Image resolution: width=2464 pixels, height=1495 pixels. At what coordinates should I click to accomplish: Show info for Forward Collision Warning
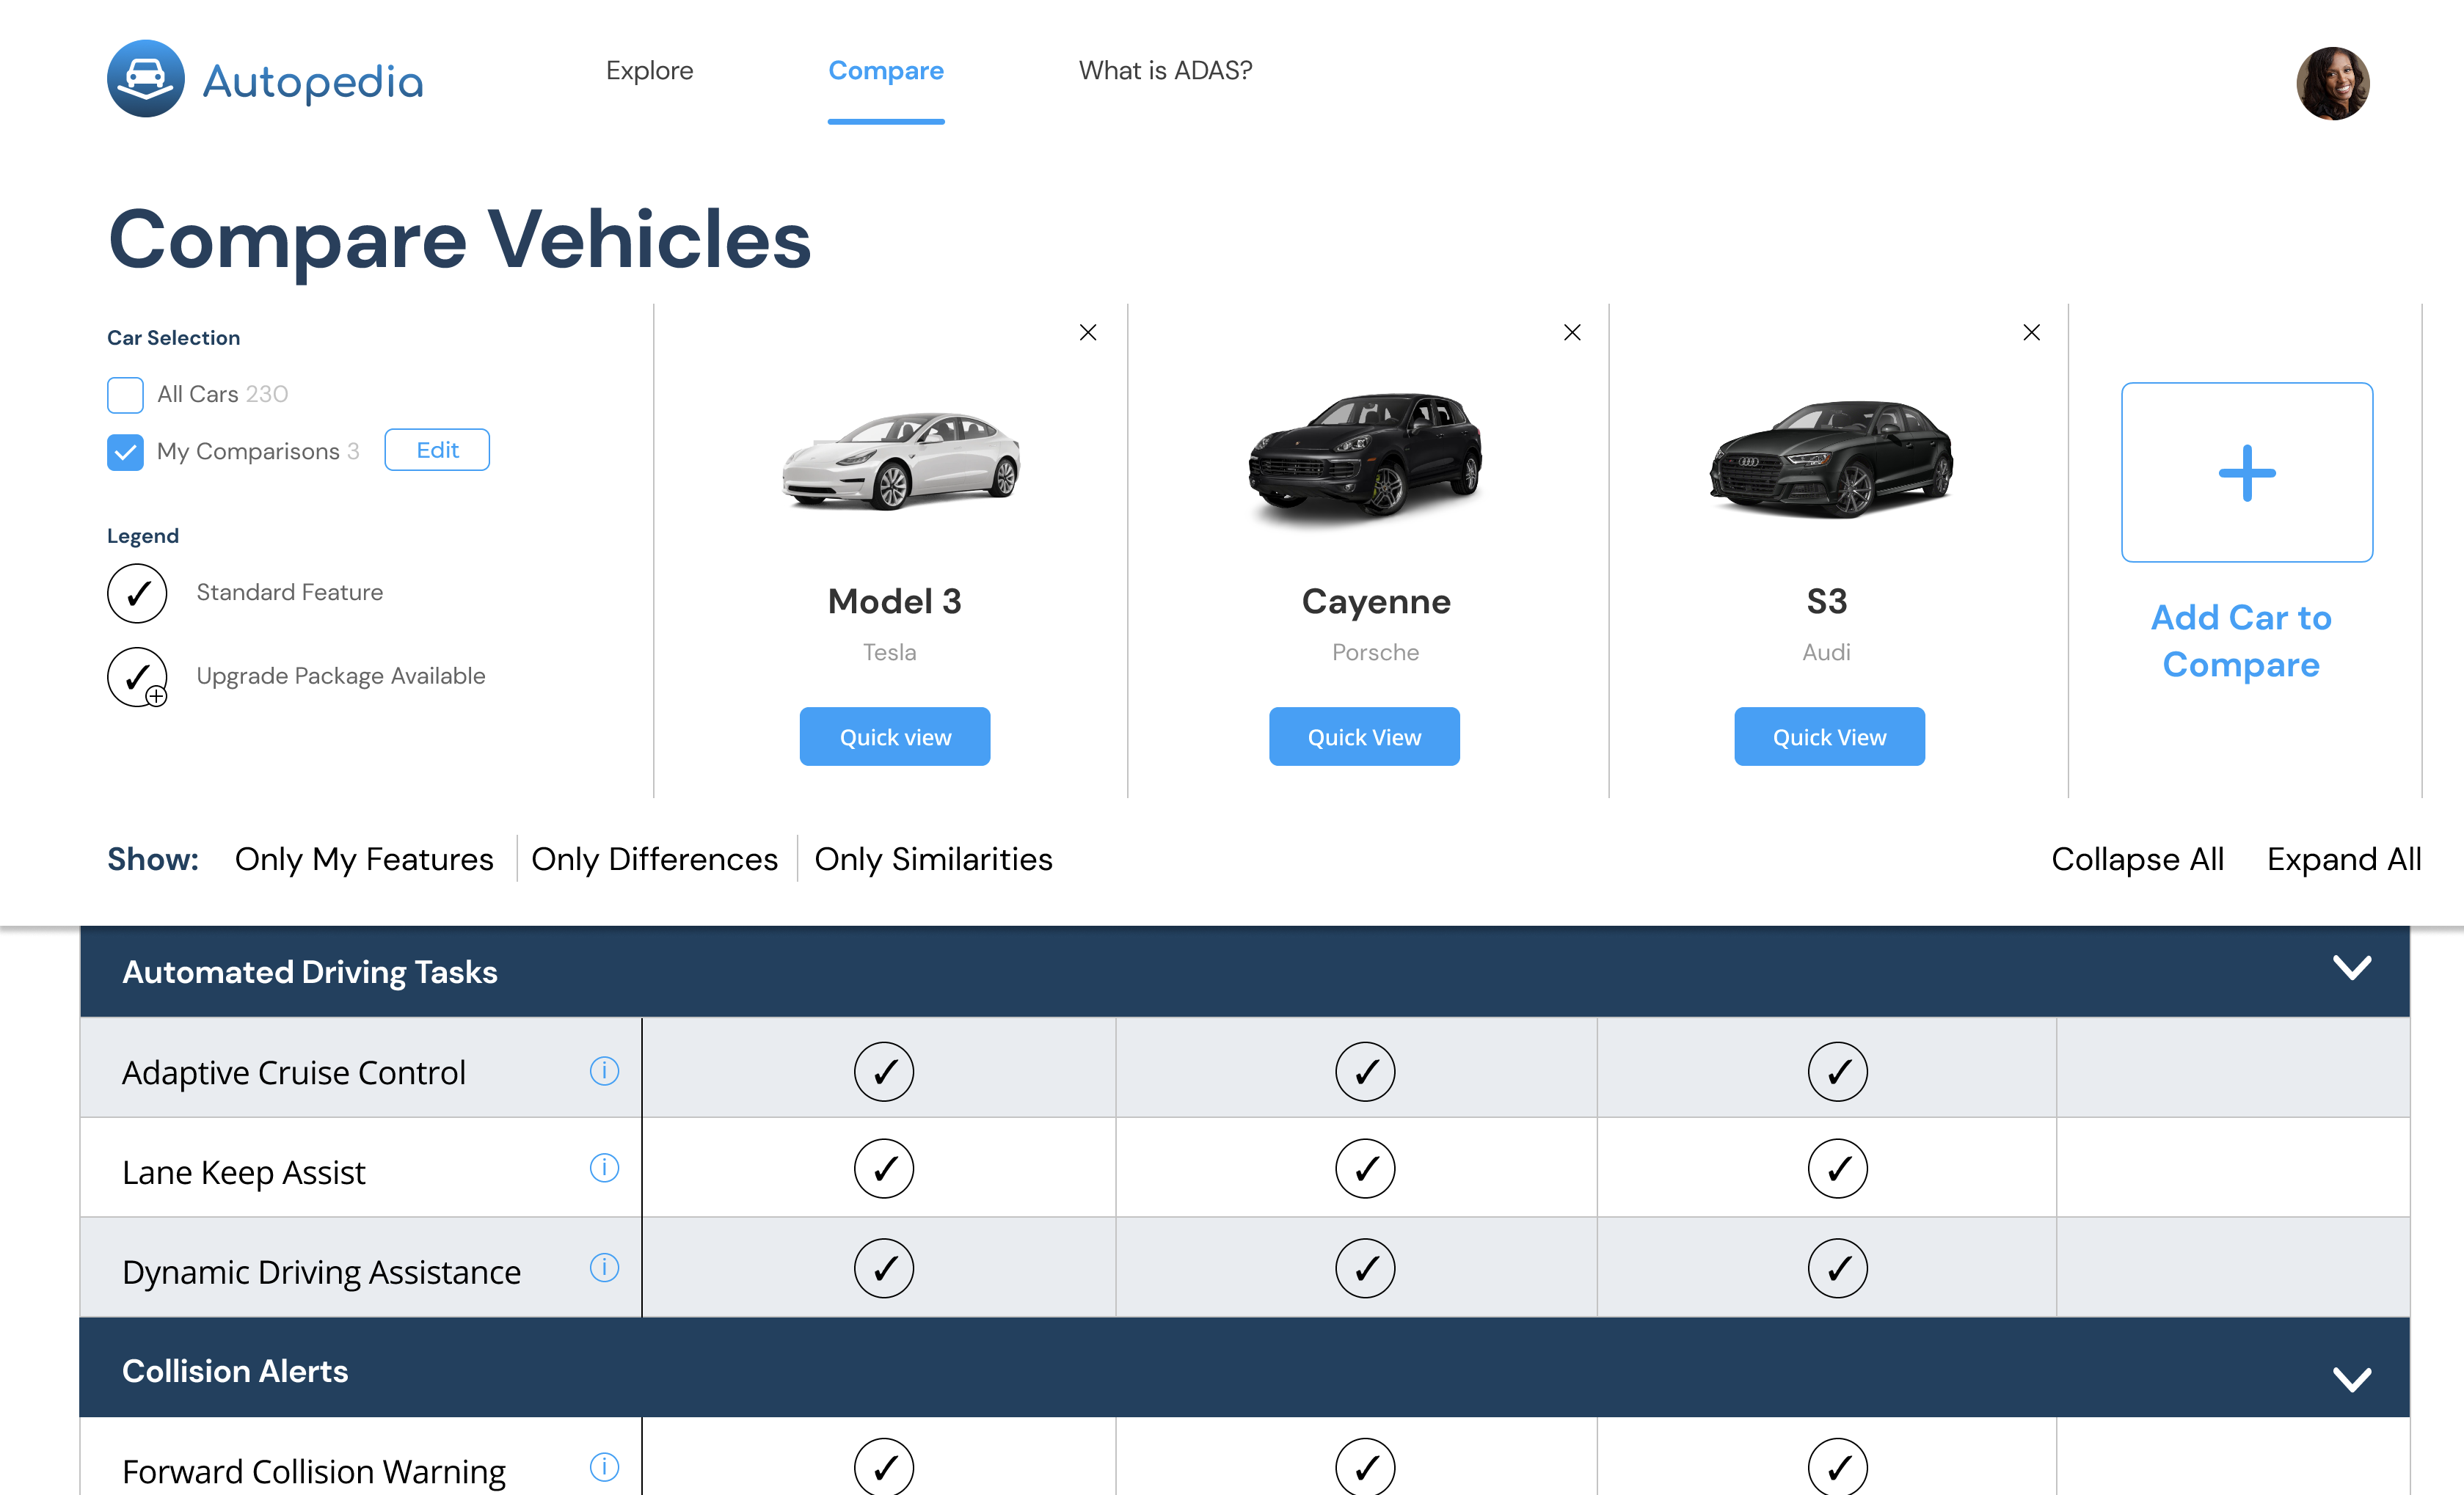click(604, 1466)
